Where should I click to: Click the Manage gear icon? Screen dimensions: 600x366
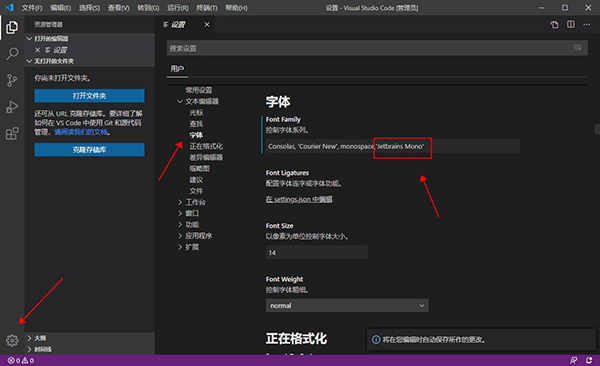click(x=12, y=340)
